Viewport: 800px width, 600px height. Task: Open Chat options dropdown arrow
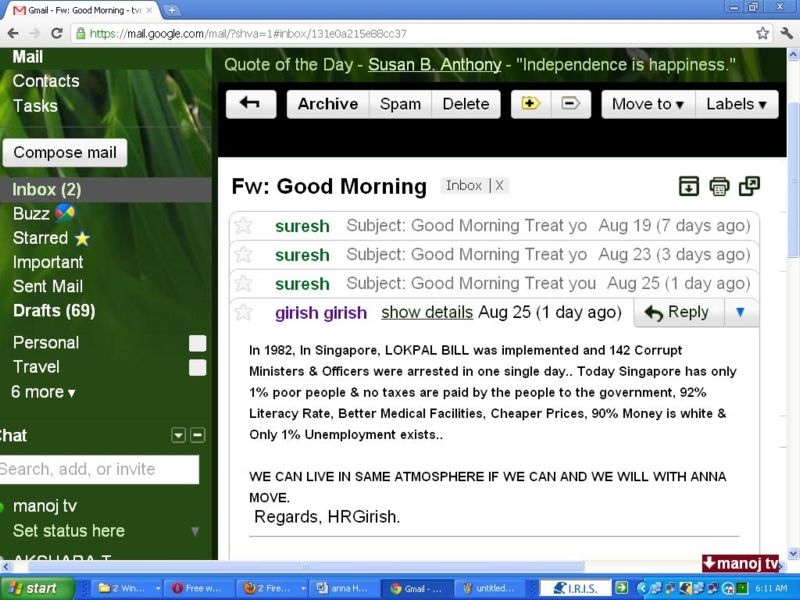point(178,435)
